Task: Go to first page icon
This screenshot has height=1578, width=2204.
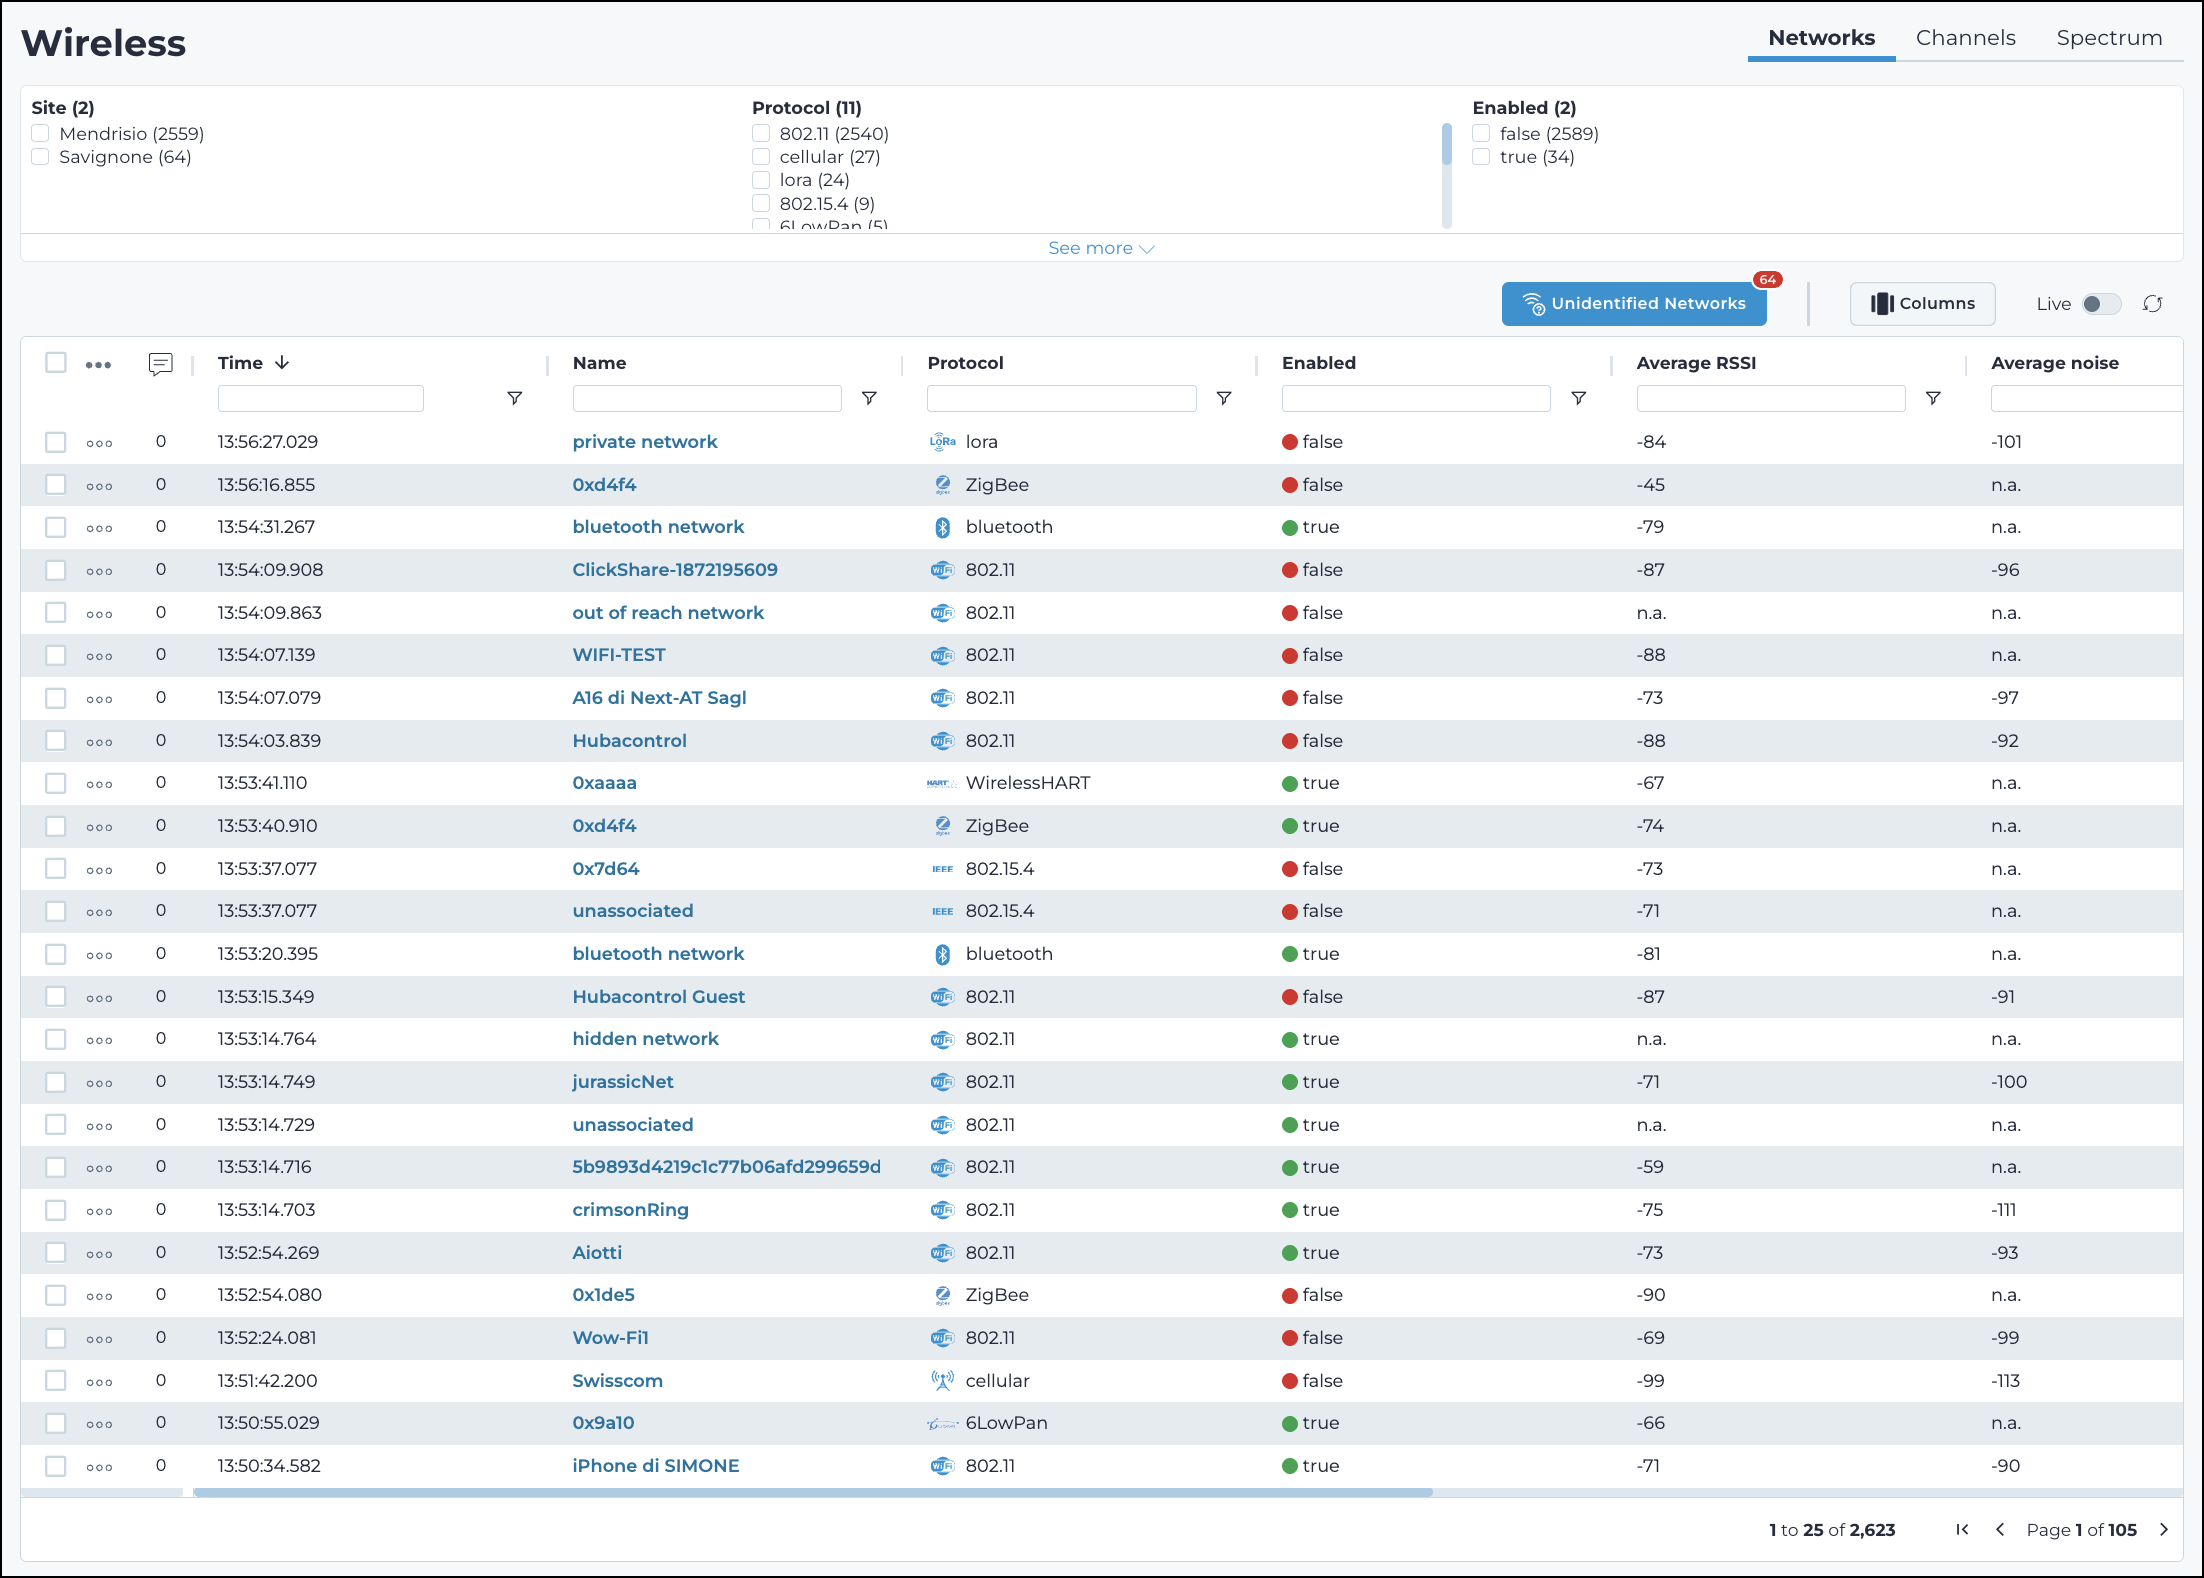Action: point(1962,1529)
